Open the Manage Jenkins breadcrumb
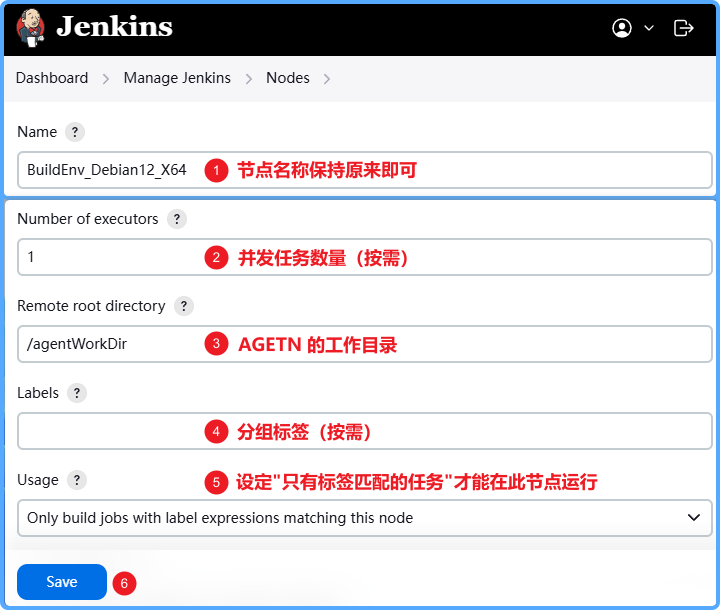The image size is (720, 610). click(177, 78)
